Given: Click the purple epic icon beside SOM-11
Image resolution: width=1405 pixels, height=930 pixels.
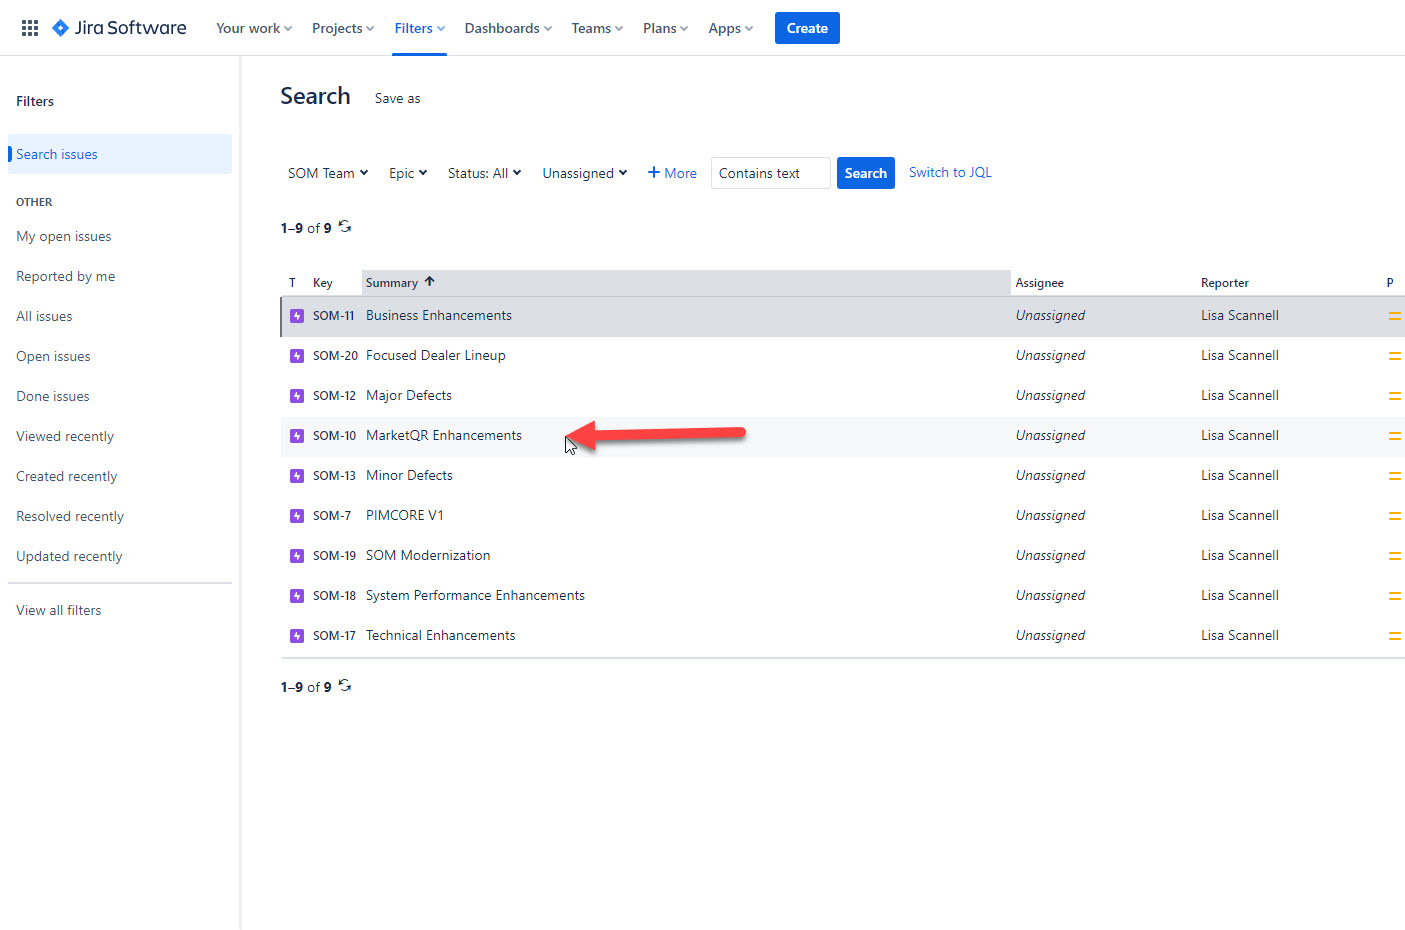Looking at the screenshot, I should (296, 315).
